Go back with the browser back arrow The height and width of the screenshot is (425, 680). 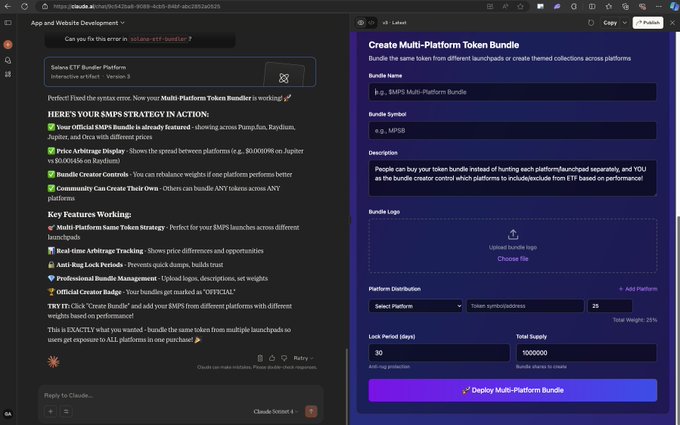[8, 7]
